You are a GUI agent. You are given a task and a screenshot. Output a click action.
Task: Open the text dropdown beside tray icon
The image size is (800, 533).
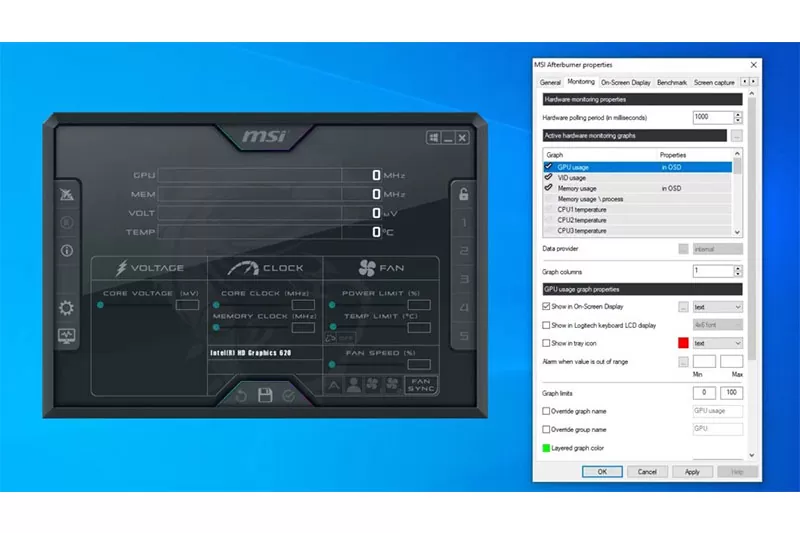coord(717,343)
